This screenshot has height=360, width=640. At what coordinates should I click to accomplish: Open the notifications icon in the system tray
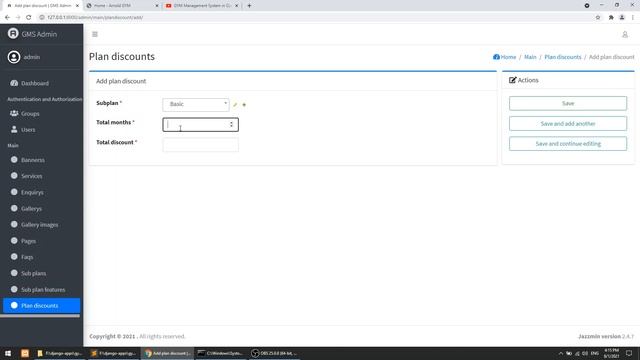(629, 353)
